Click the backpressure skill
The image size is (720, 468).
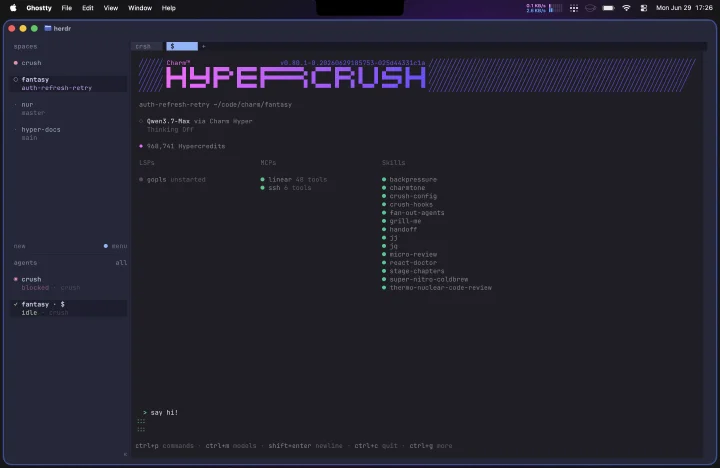[410, 180]
